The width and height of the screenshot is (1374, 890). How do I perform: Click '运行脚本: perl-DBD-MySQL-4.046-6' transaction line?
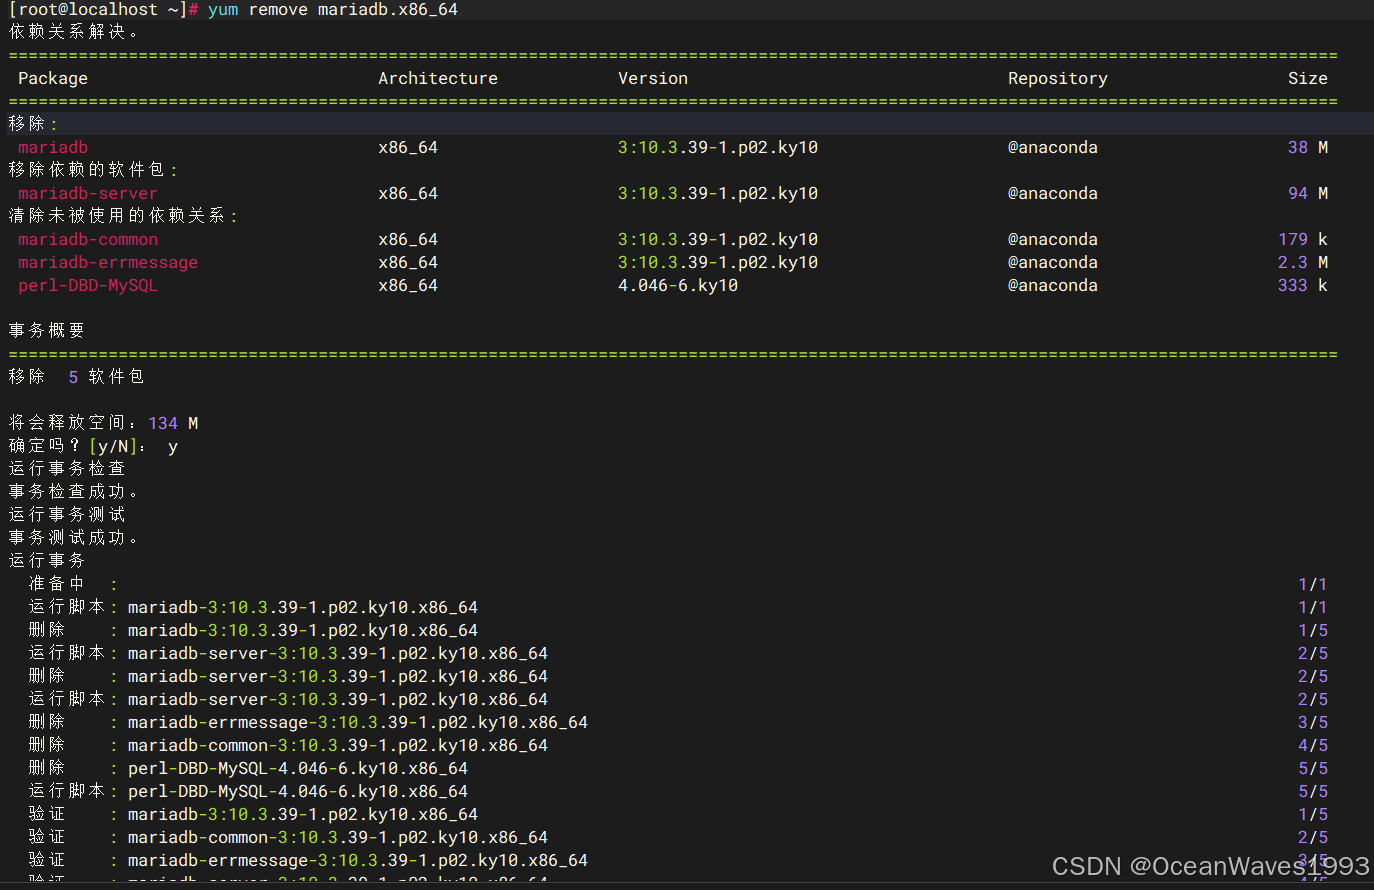[x=248, y=791]
